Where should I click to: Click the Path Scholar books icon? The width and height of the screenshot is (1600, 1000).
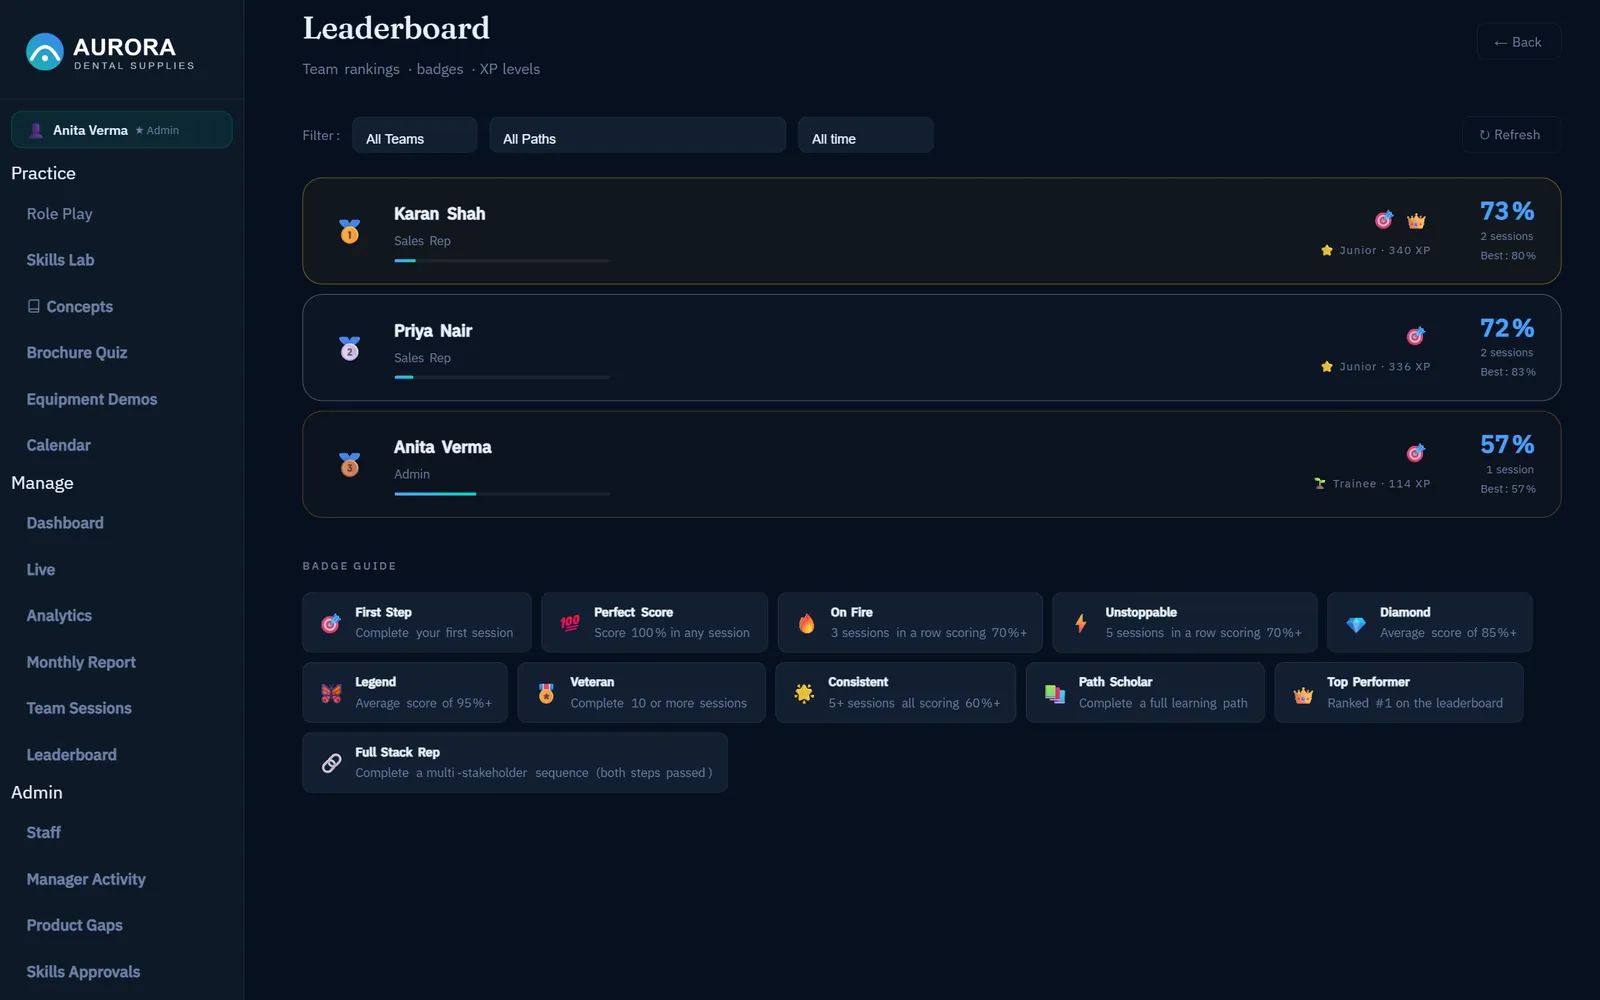(x=1055, y=693)
